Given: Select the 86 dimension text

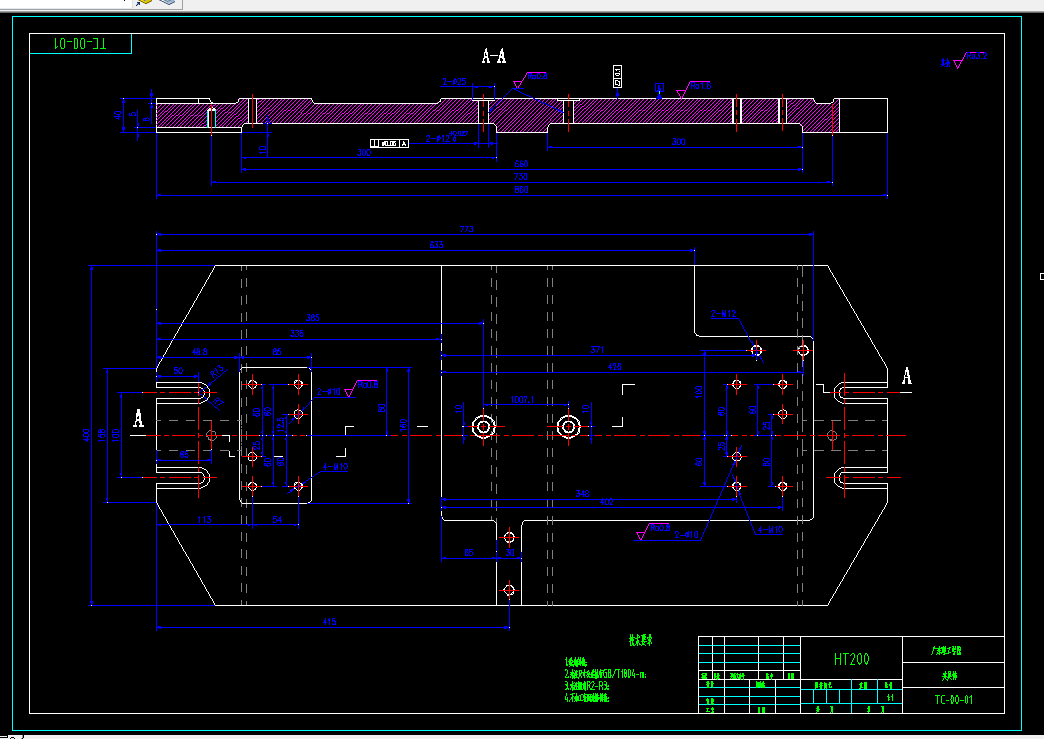Looking at the screenshot, I should pos(277,352).
